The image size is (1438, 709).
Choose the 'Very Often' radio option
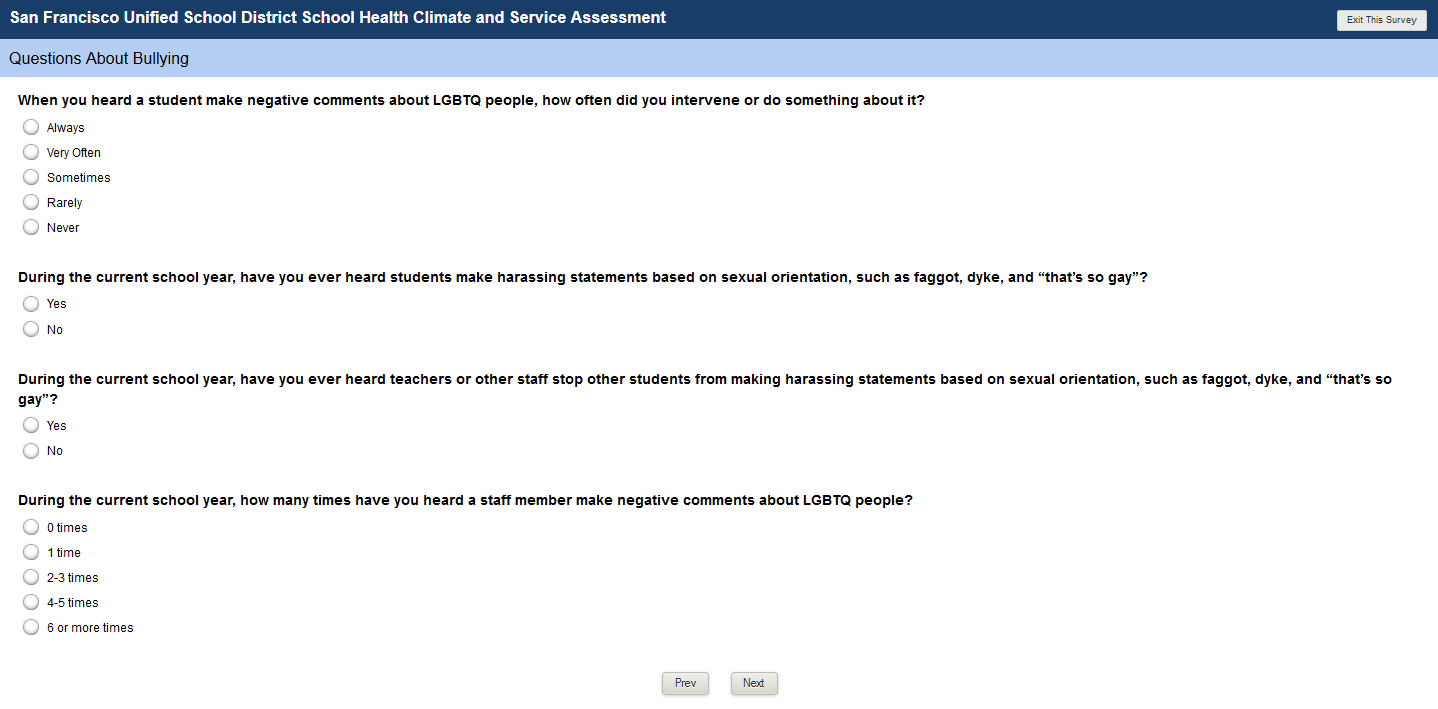31,152
